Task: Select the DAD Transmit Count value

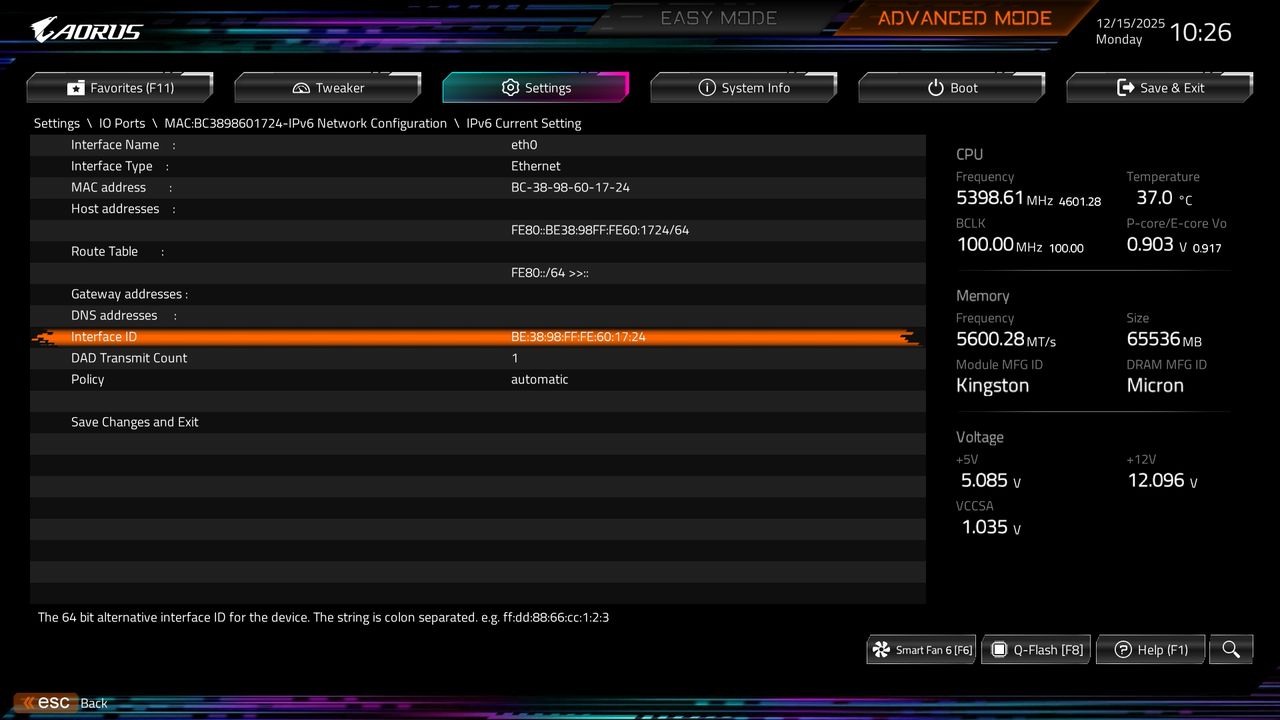Action: tap(515, 358)
